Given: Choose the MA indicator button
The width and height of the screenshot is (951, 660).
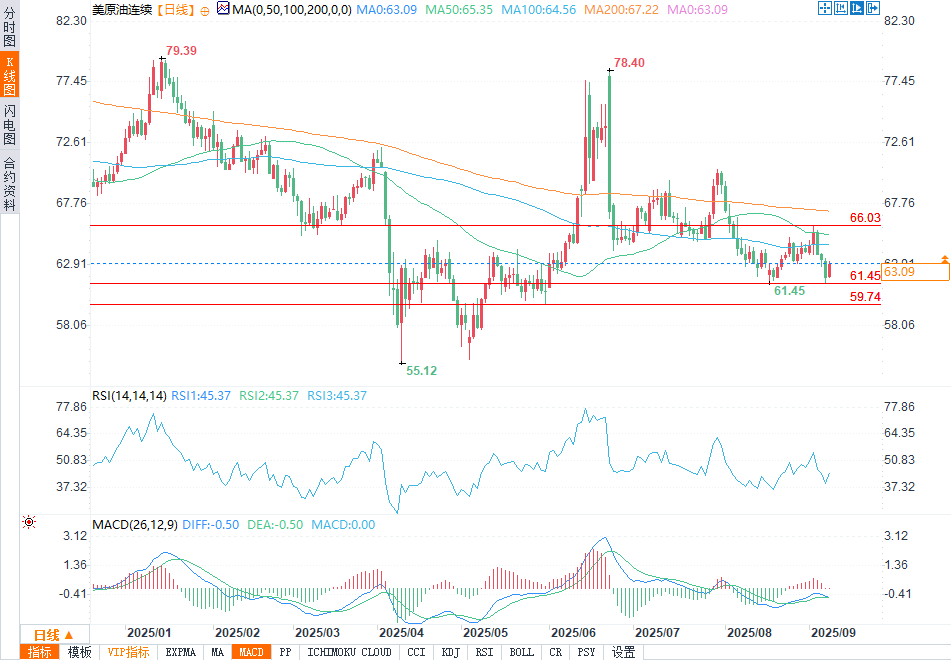Looking at the screenshot, I should pyautogui.click(x=217, y=652).
